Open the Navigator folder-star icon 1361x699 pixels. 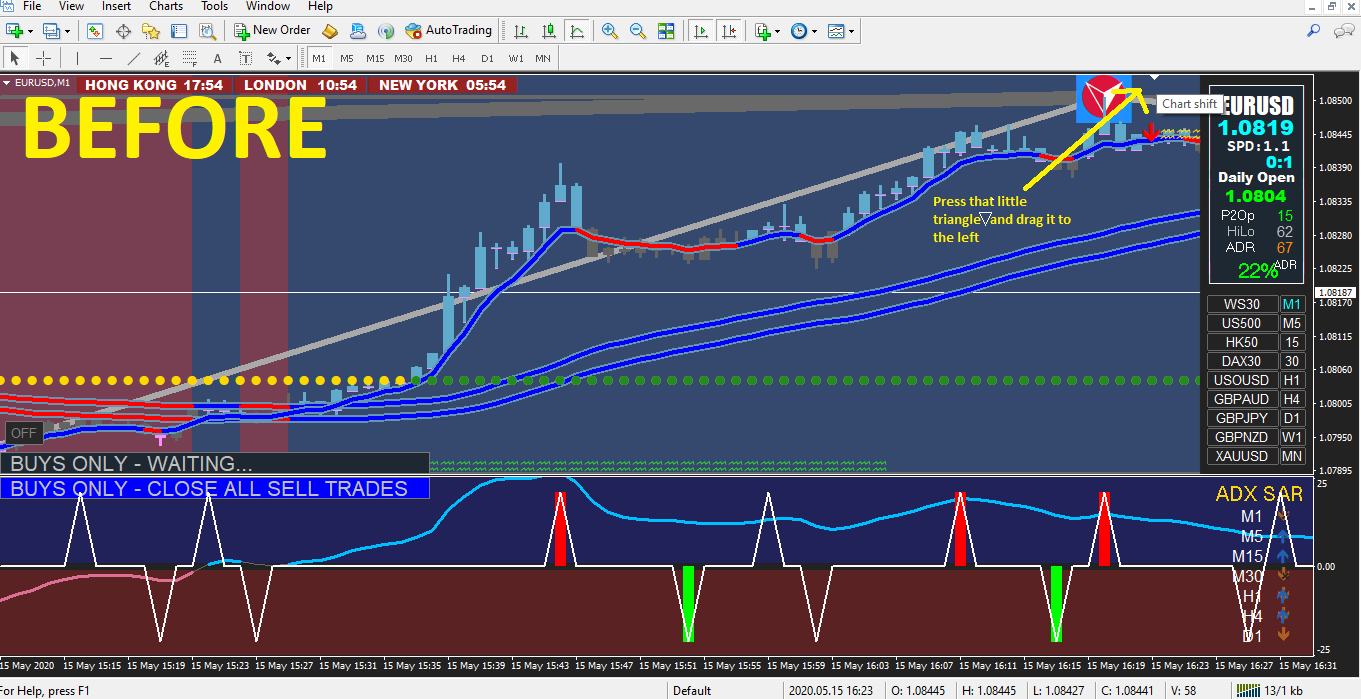(152, 31)
